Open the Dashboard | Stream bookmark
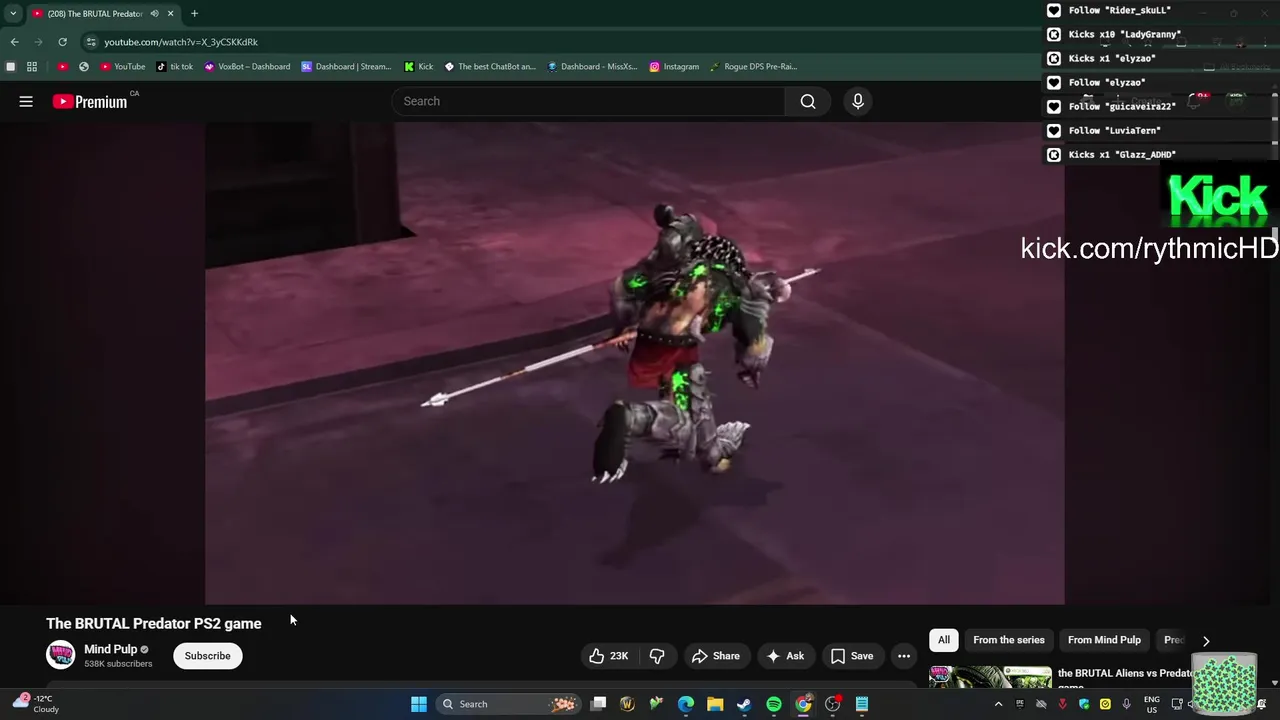Screen dimensions: 1280x720 347,67
